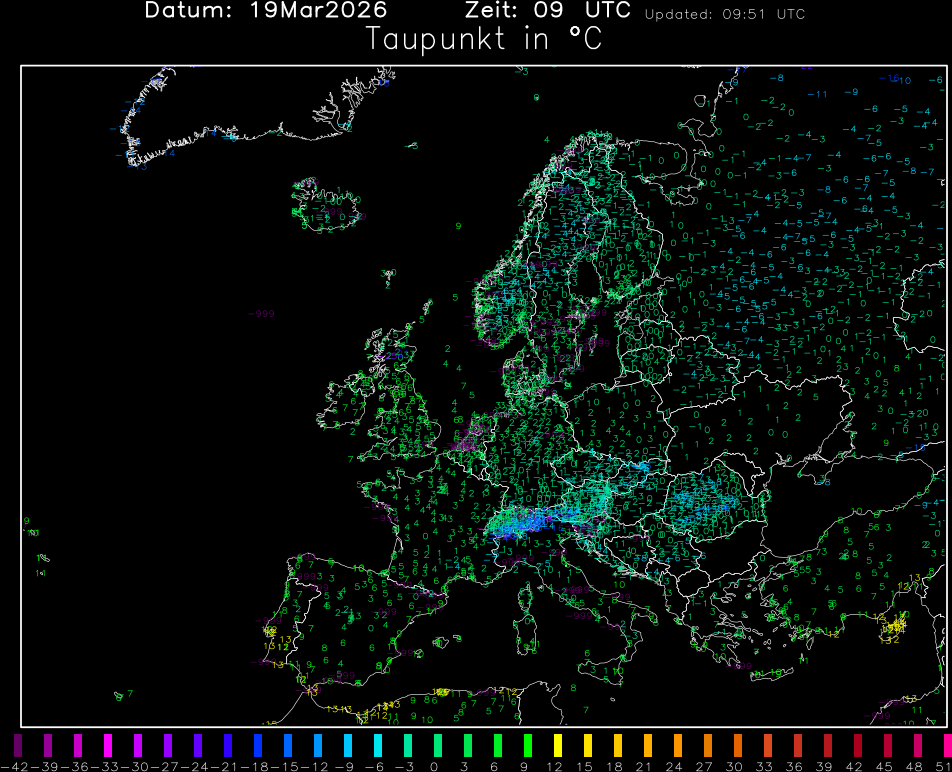Click the 9 °C bright green swatch
Viewport: 952px width, 772px height.
point(527,746)
